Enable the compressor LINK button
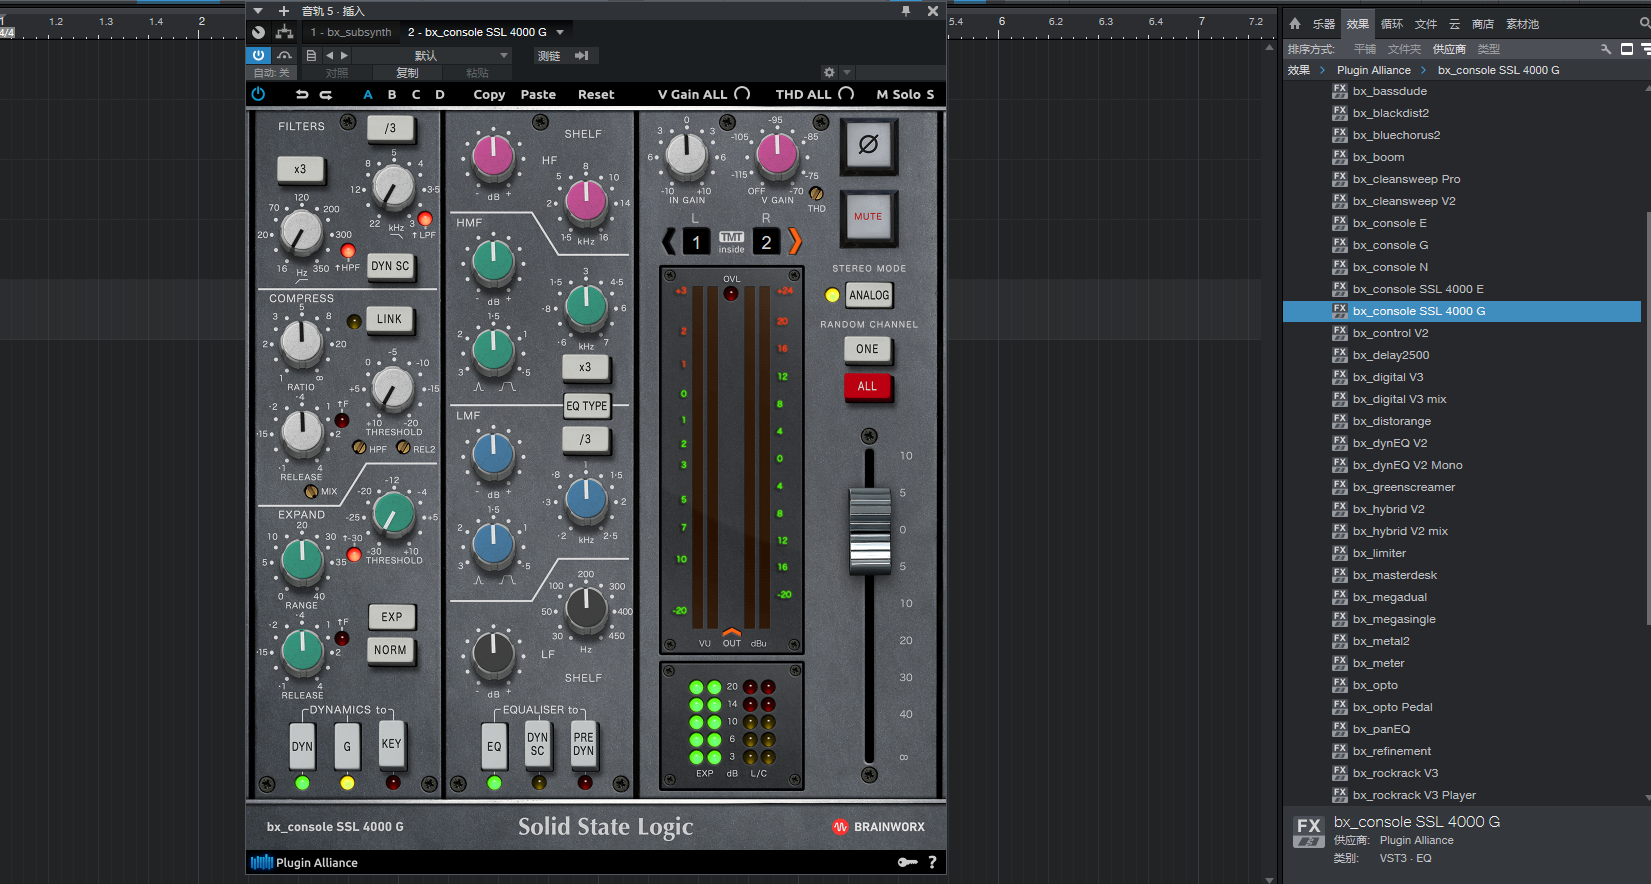Screen dimensions: 1651x884 389,319
